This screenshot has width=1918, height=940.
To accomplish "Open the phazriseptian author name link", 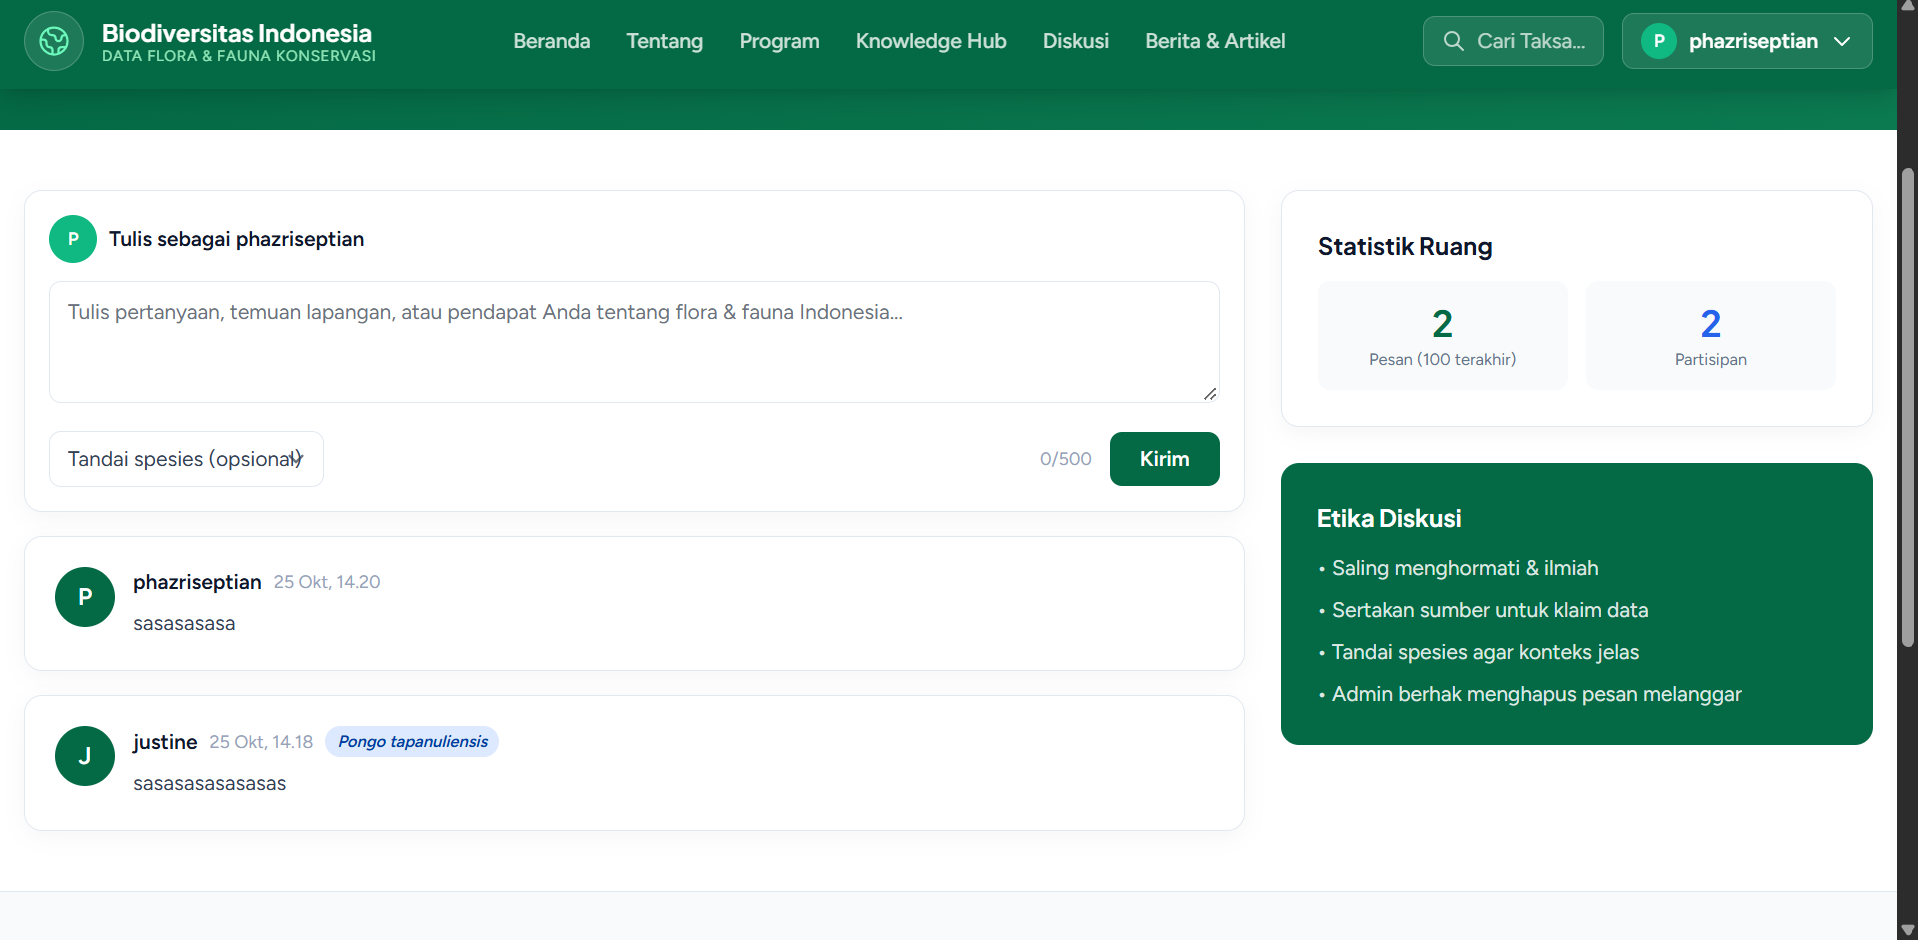I will 197,582.
